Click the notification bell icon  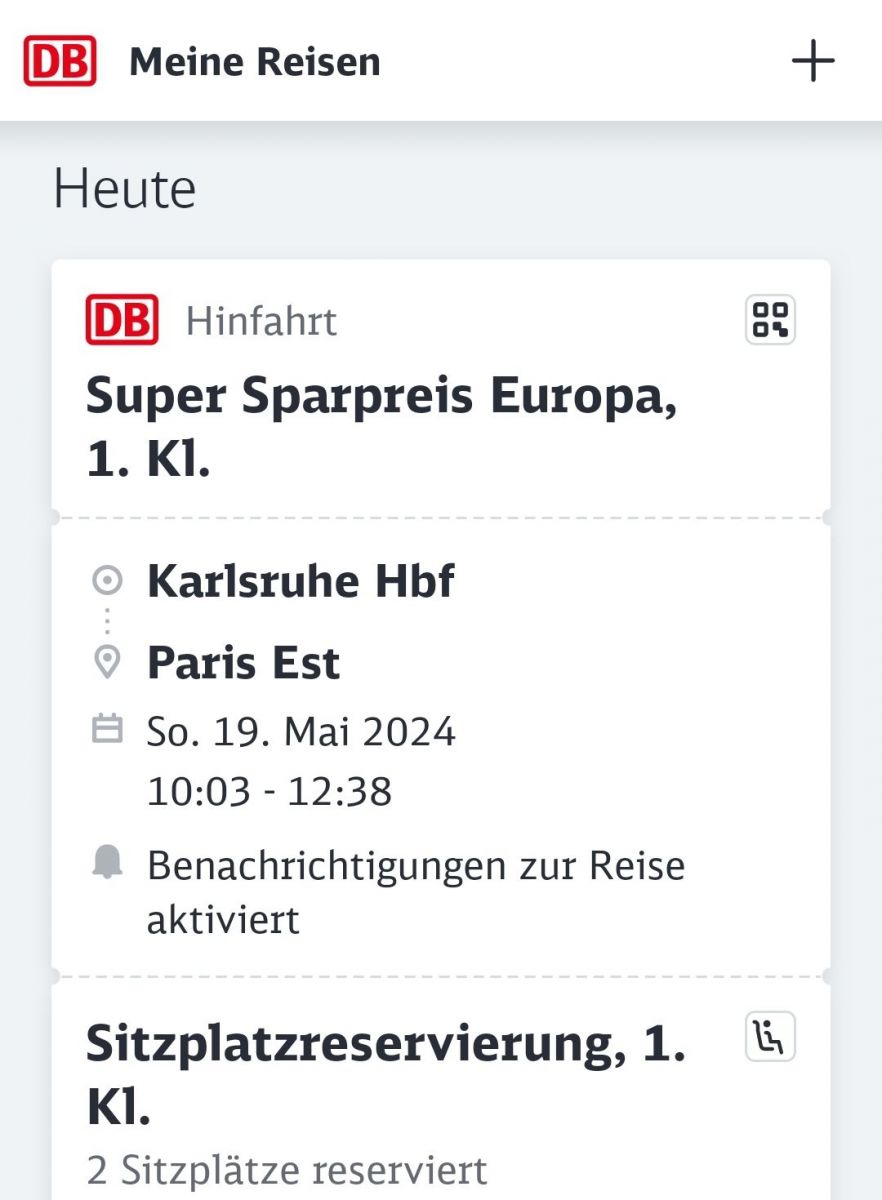tap(106, 863)
